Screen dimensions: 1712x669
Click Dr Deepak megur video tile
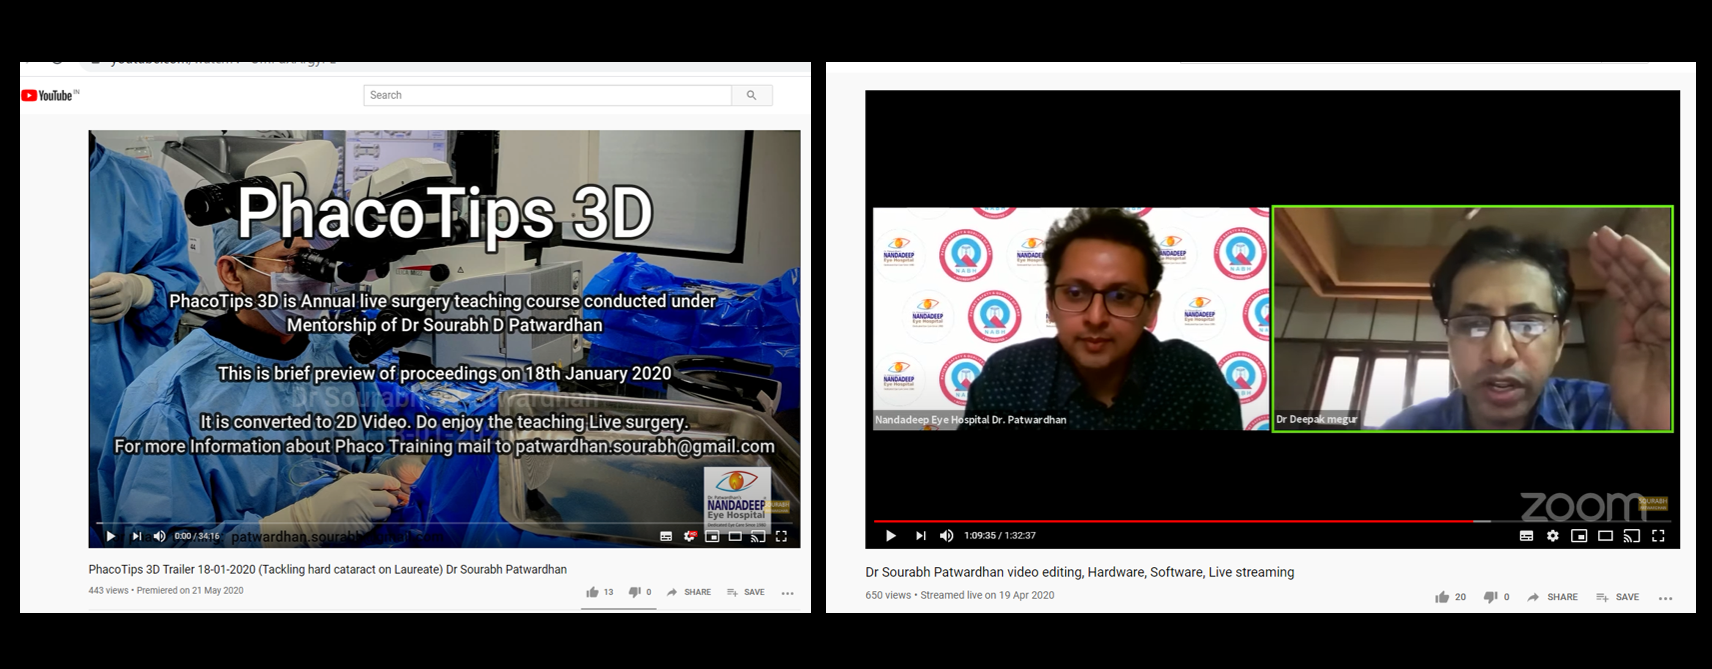coord(1473,319)
